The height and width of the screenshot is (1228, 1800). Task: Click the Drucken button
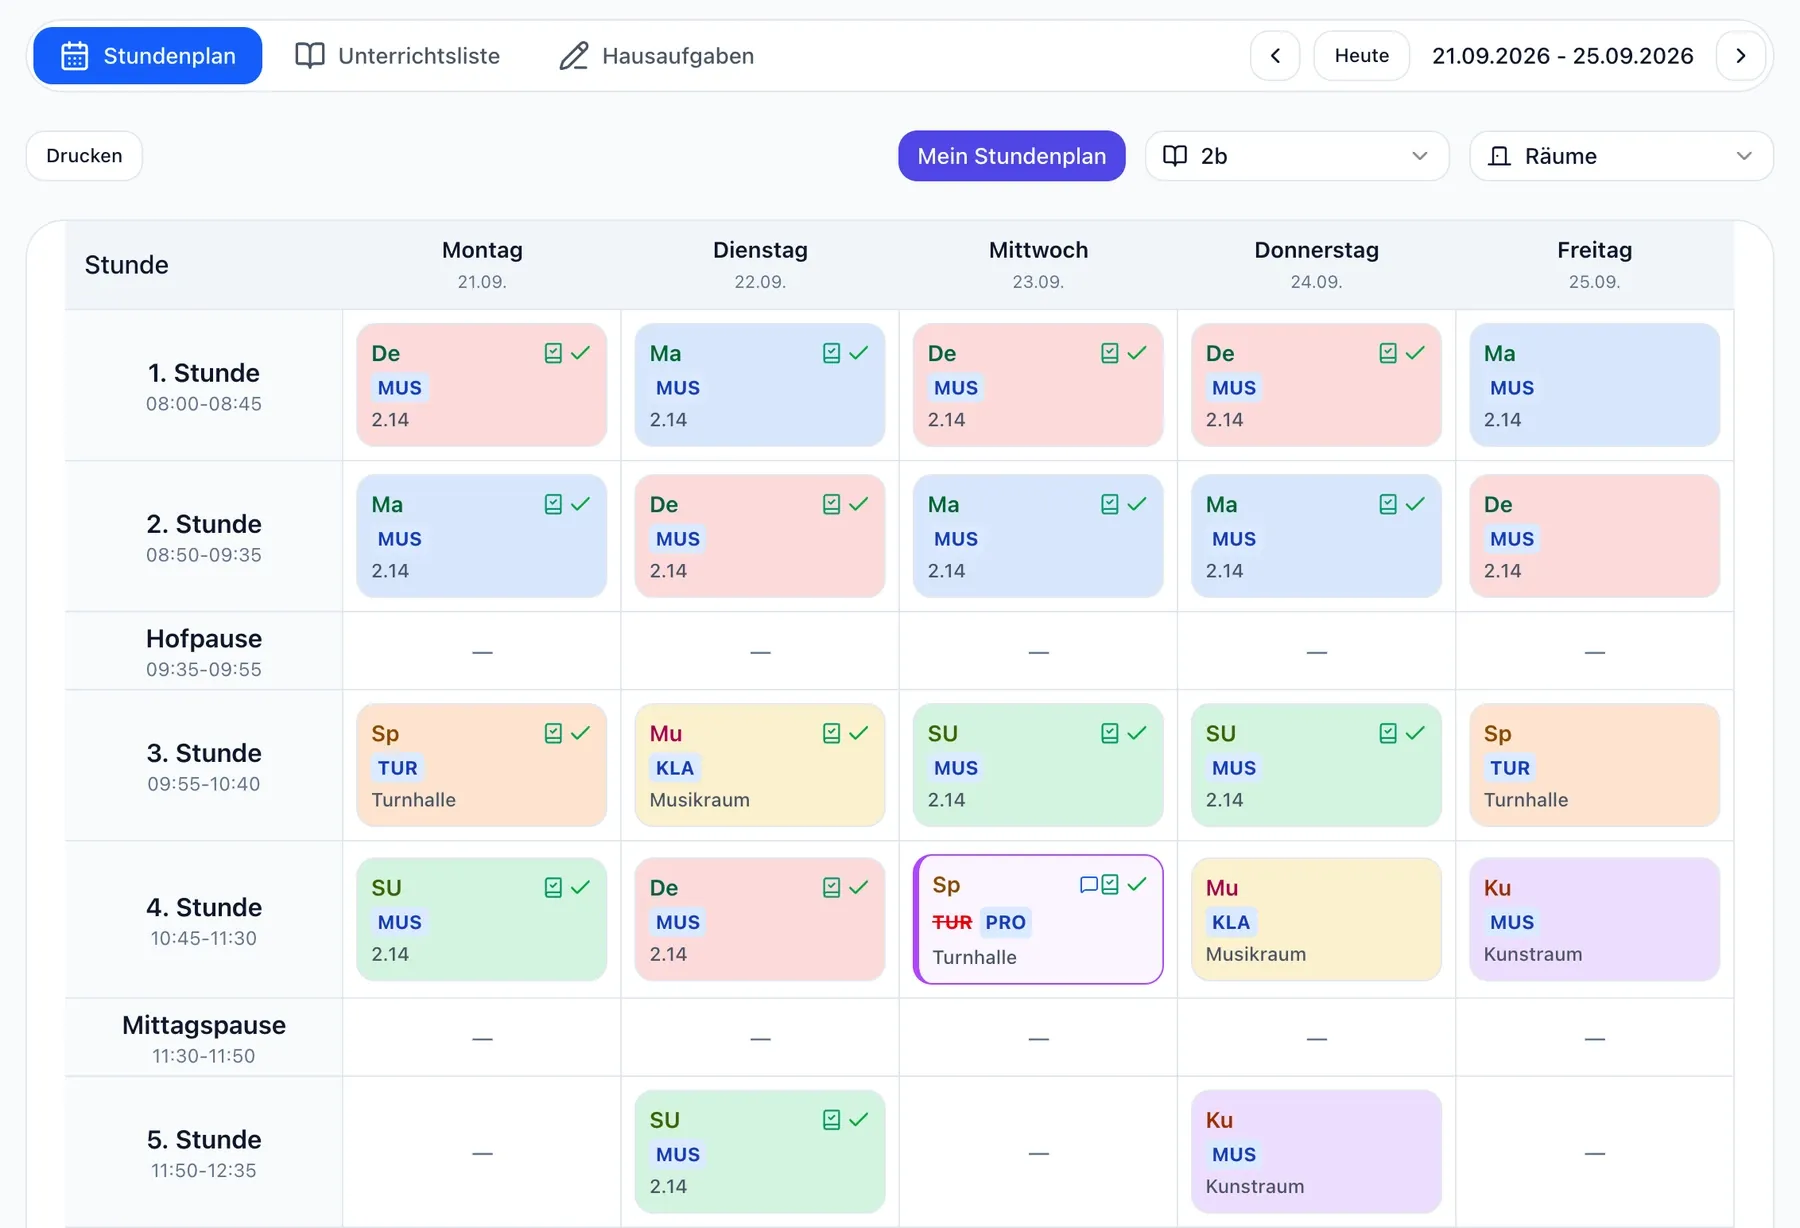(x=84, y=156)
